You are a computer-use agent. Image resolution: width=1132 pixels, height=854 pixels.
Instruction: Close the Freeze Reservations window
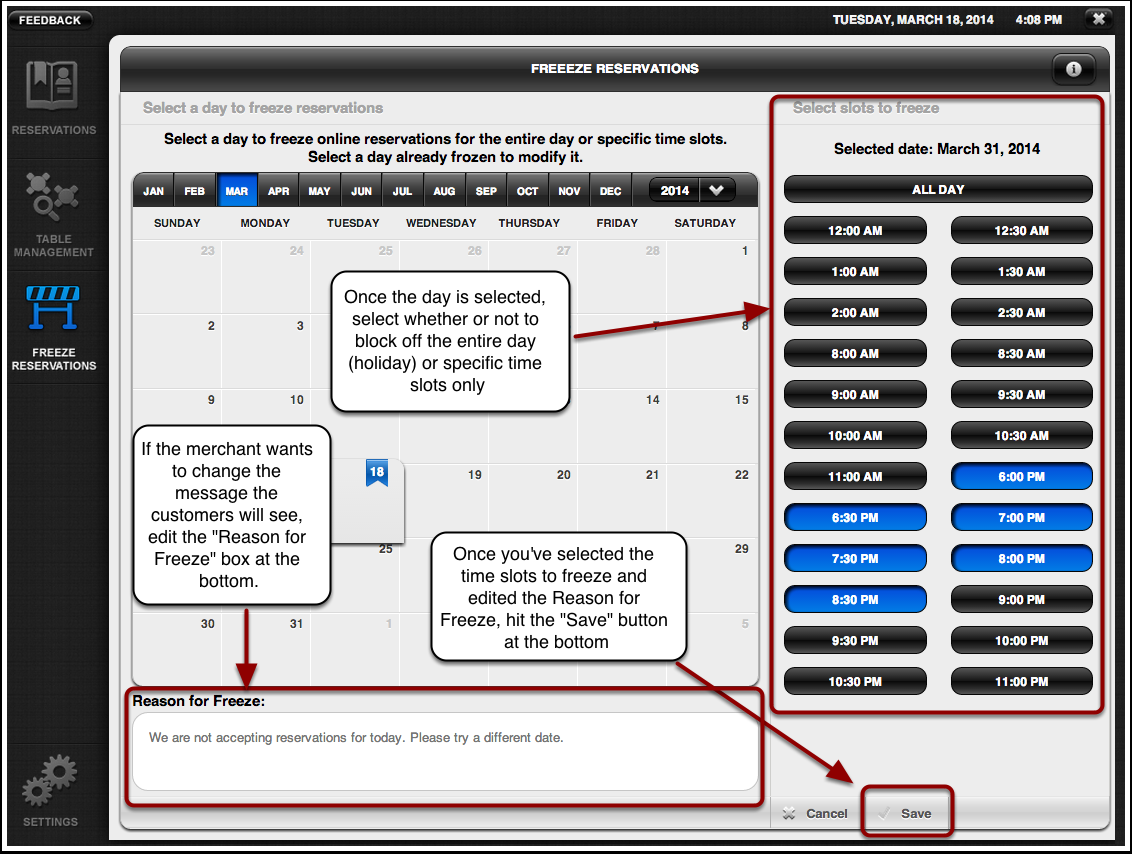pyautogui.click(x=1098, y=18)
